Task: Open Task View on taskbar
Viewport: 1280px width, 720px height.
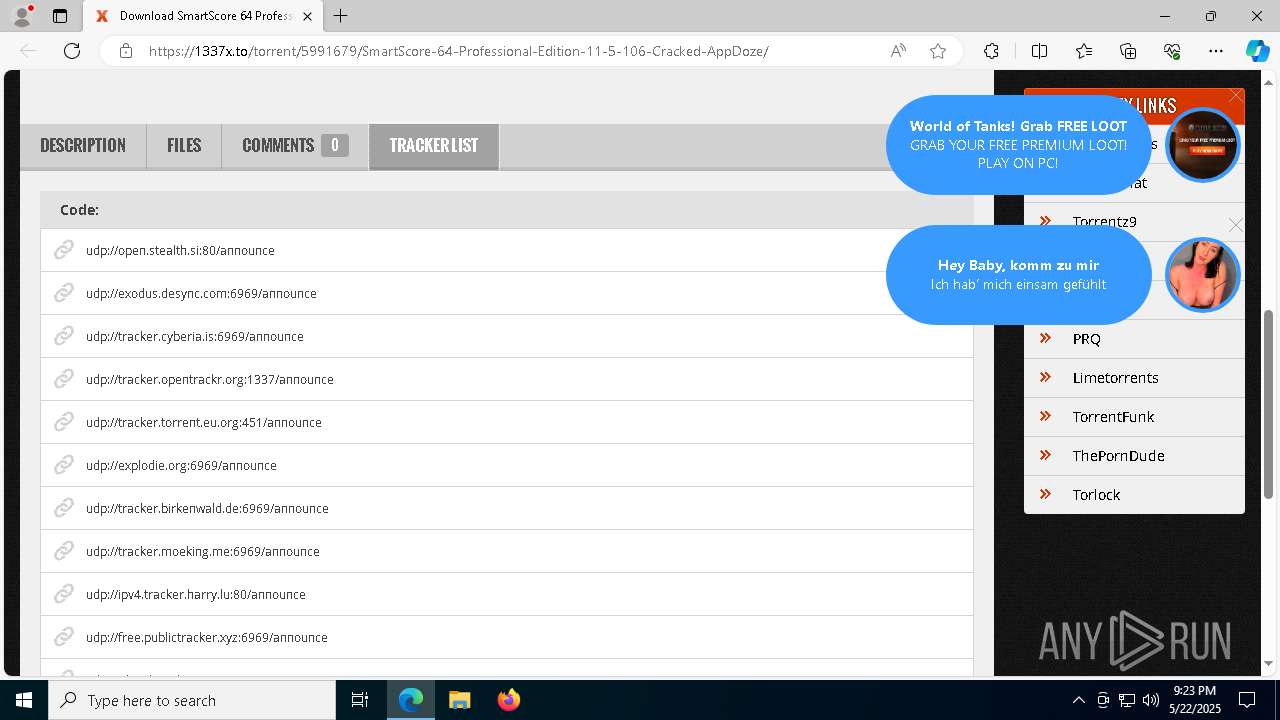Action: click(360, 700)
